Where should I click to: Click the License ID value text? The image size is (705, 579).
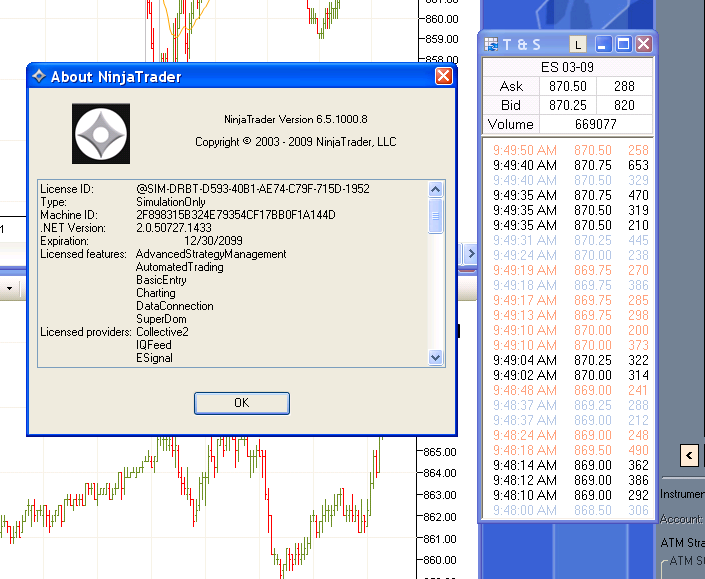[x=253, y=188]
